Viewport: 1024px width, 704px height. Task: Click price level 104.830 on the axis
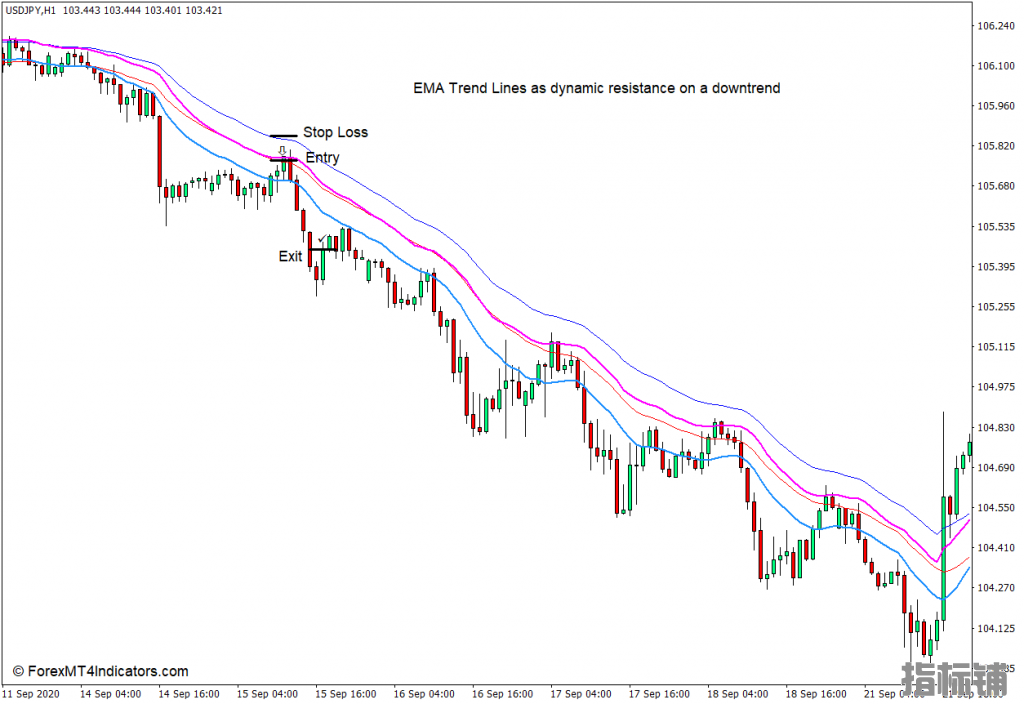(x=996, y=428)
